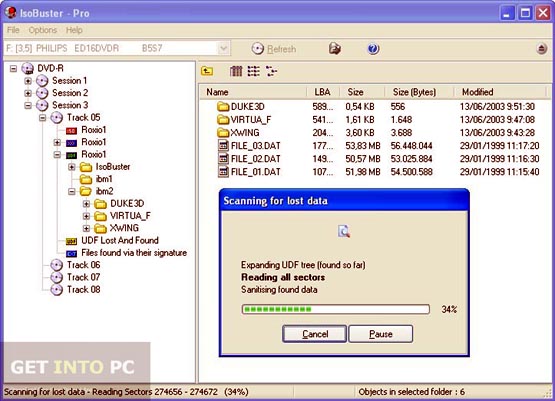Click the XWING folder icon in file list
Image resolution: width=555 pixels, height=401 pixels.
[x=223, y=133]
